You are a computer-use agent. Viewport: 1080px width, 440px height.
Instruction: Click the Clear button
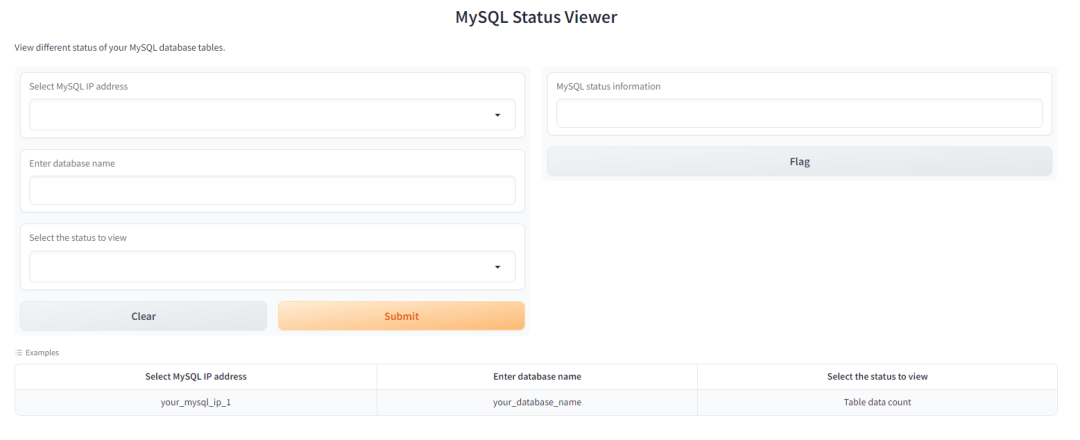pos(143,316)
